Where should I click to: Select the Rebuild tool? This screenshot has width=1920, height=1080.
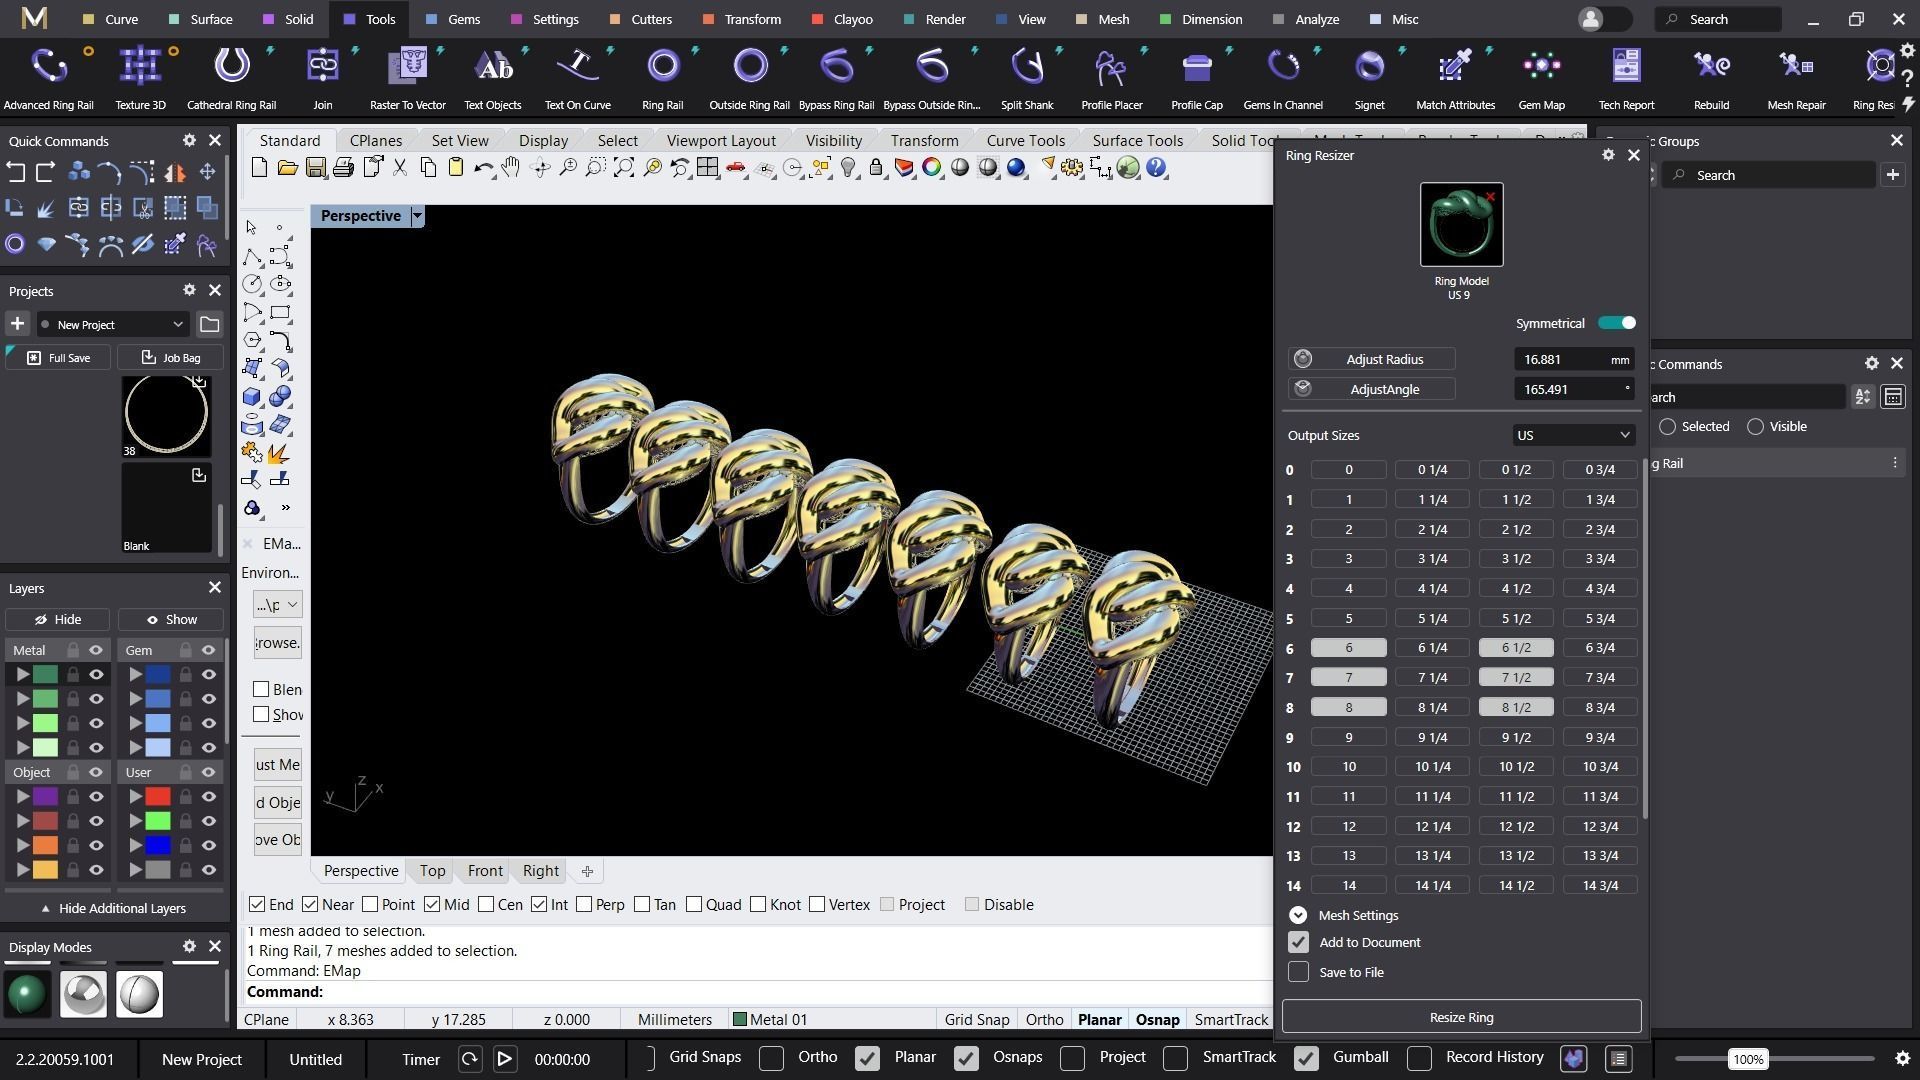1711,78
